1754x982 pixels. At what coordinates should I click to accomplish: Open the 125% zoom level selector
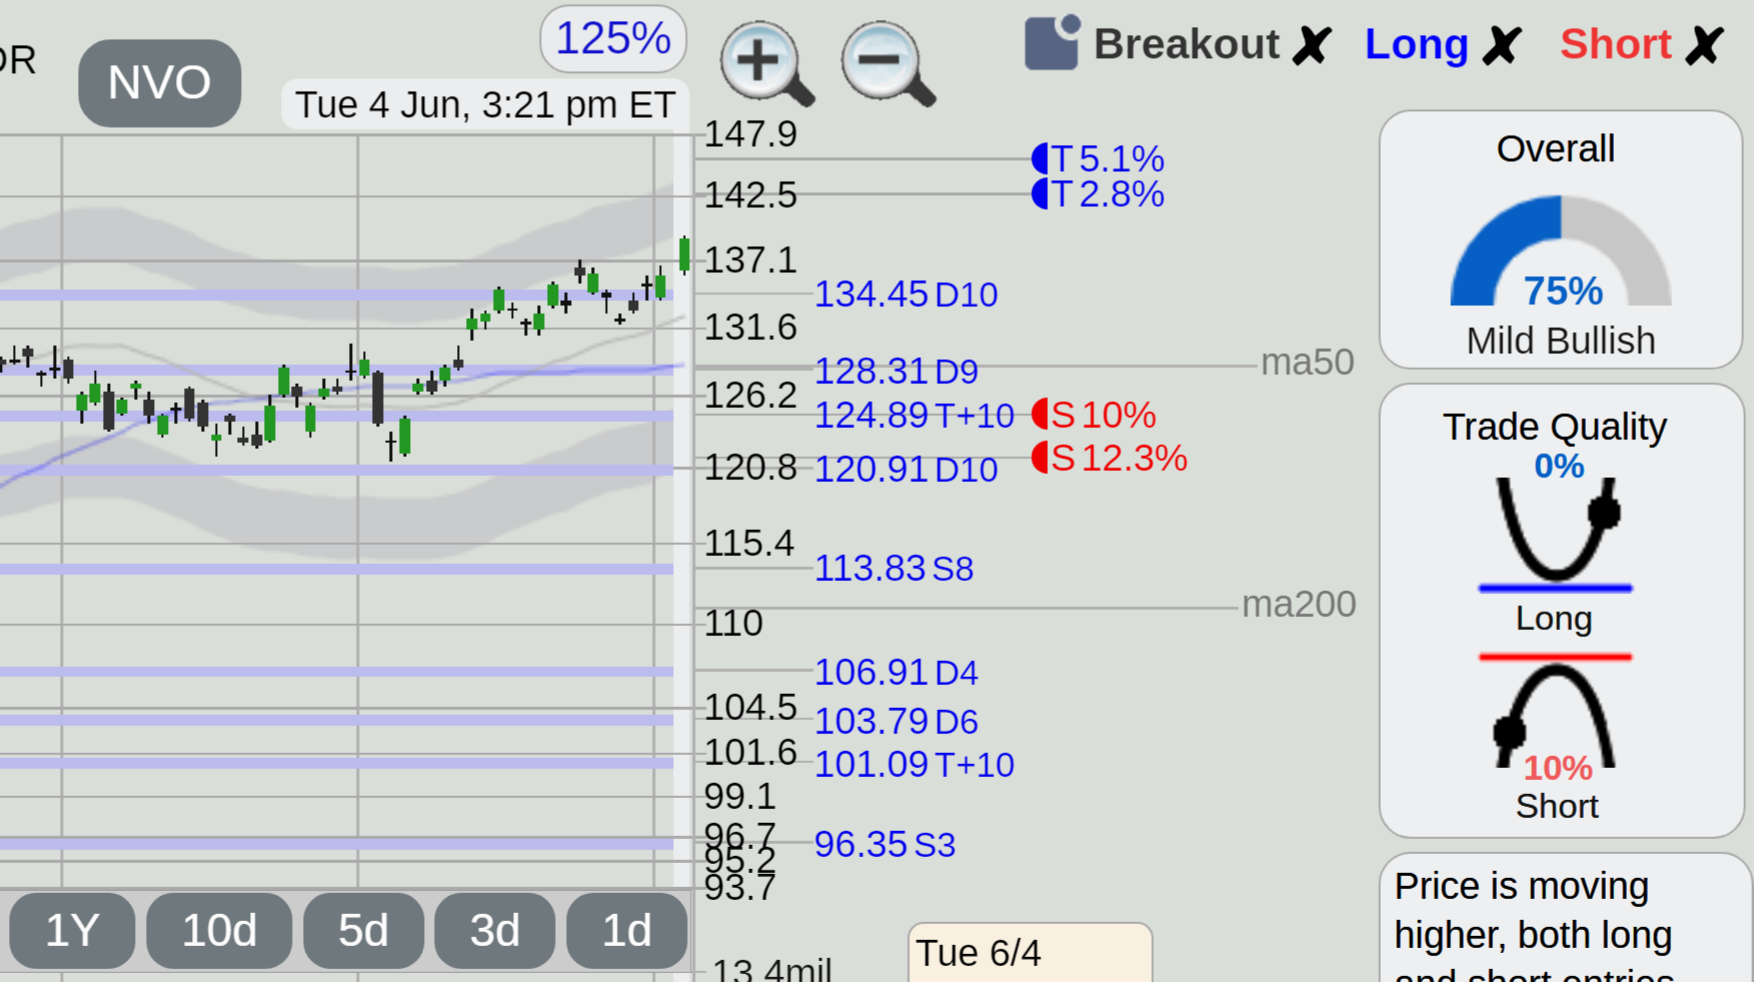[613, 39]
